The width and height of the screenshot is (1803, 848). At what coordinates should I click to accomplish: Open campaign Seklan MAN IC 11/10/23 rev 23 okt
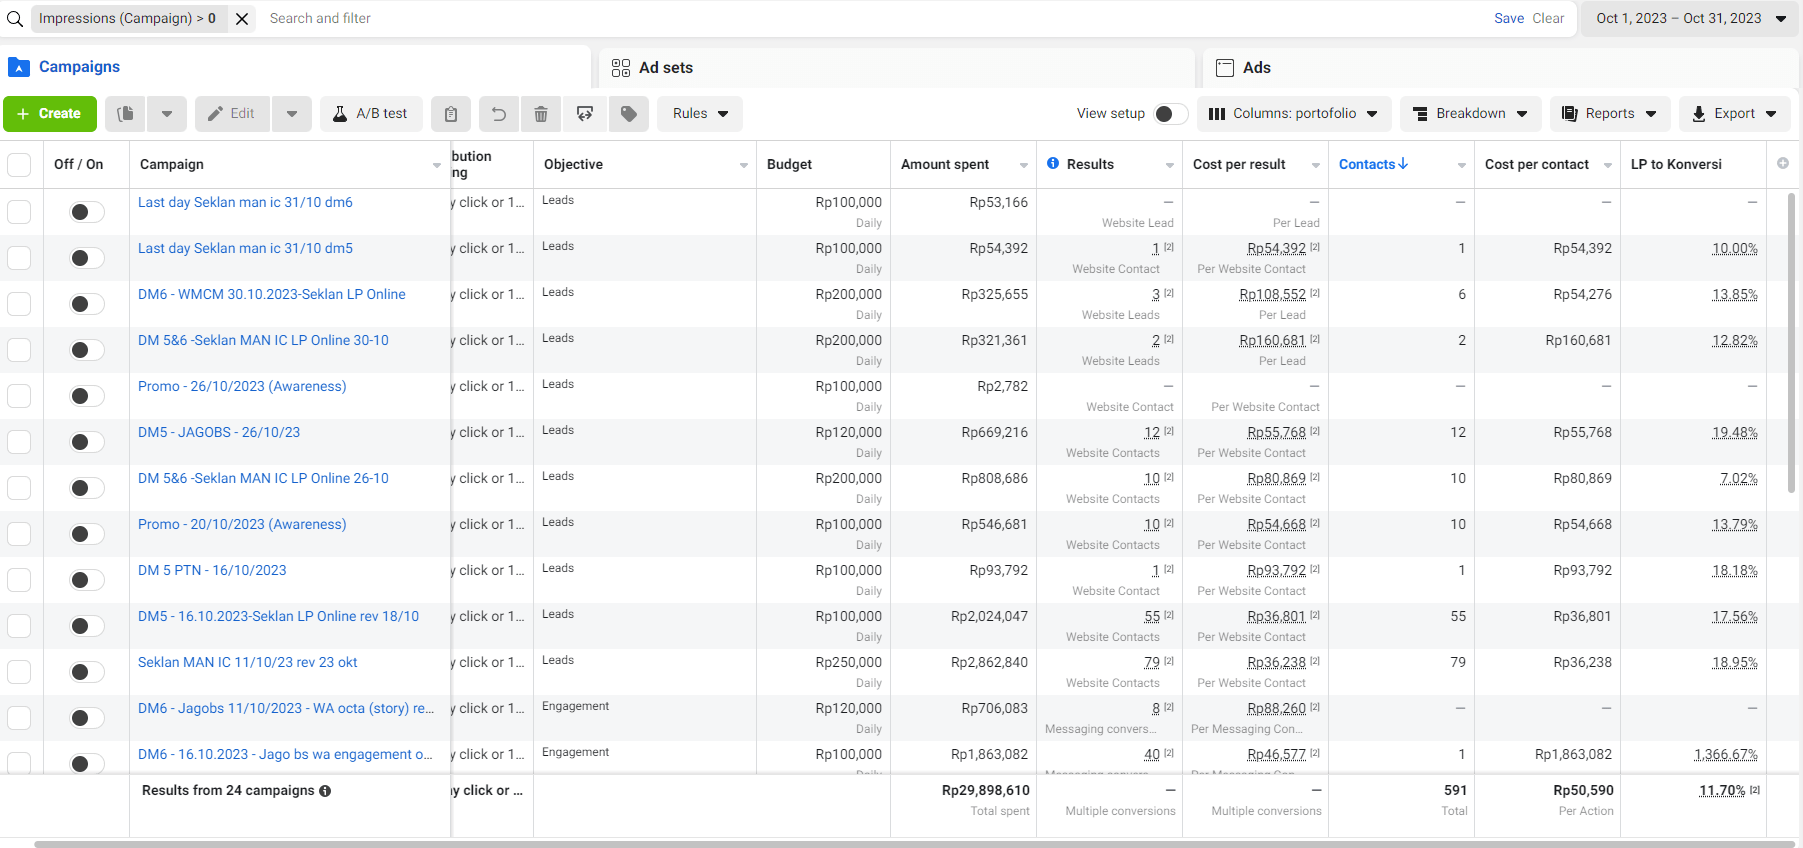point(247,662)
